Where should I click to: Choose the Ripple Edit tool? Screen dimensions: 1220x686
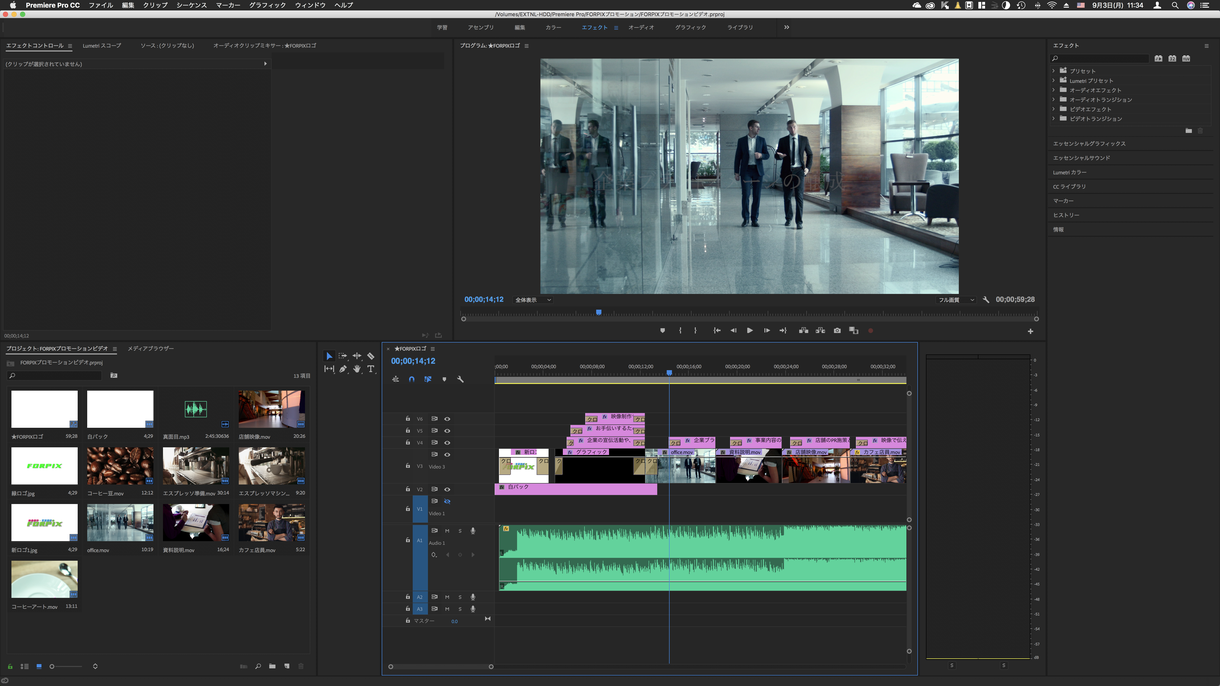click(x=357, y=356)
